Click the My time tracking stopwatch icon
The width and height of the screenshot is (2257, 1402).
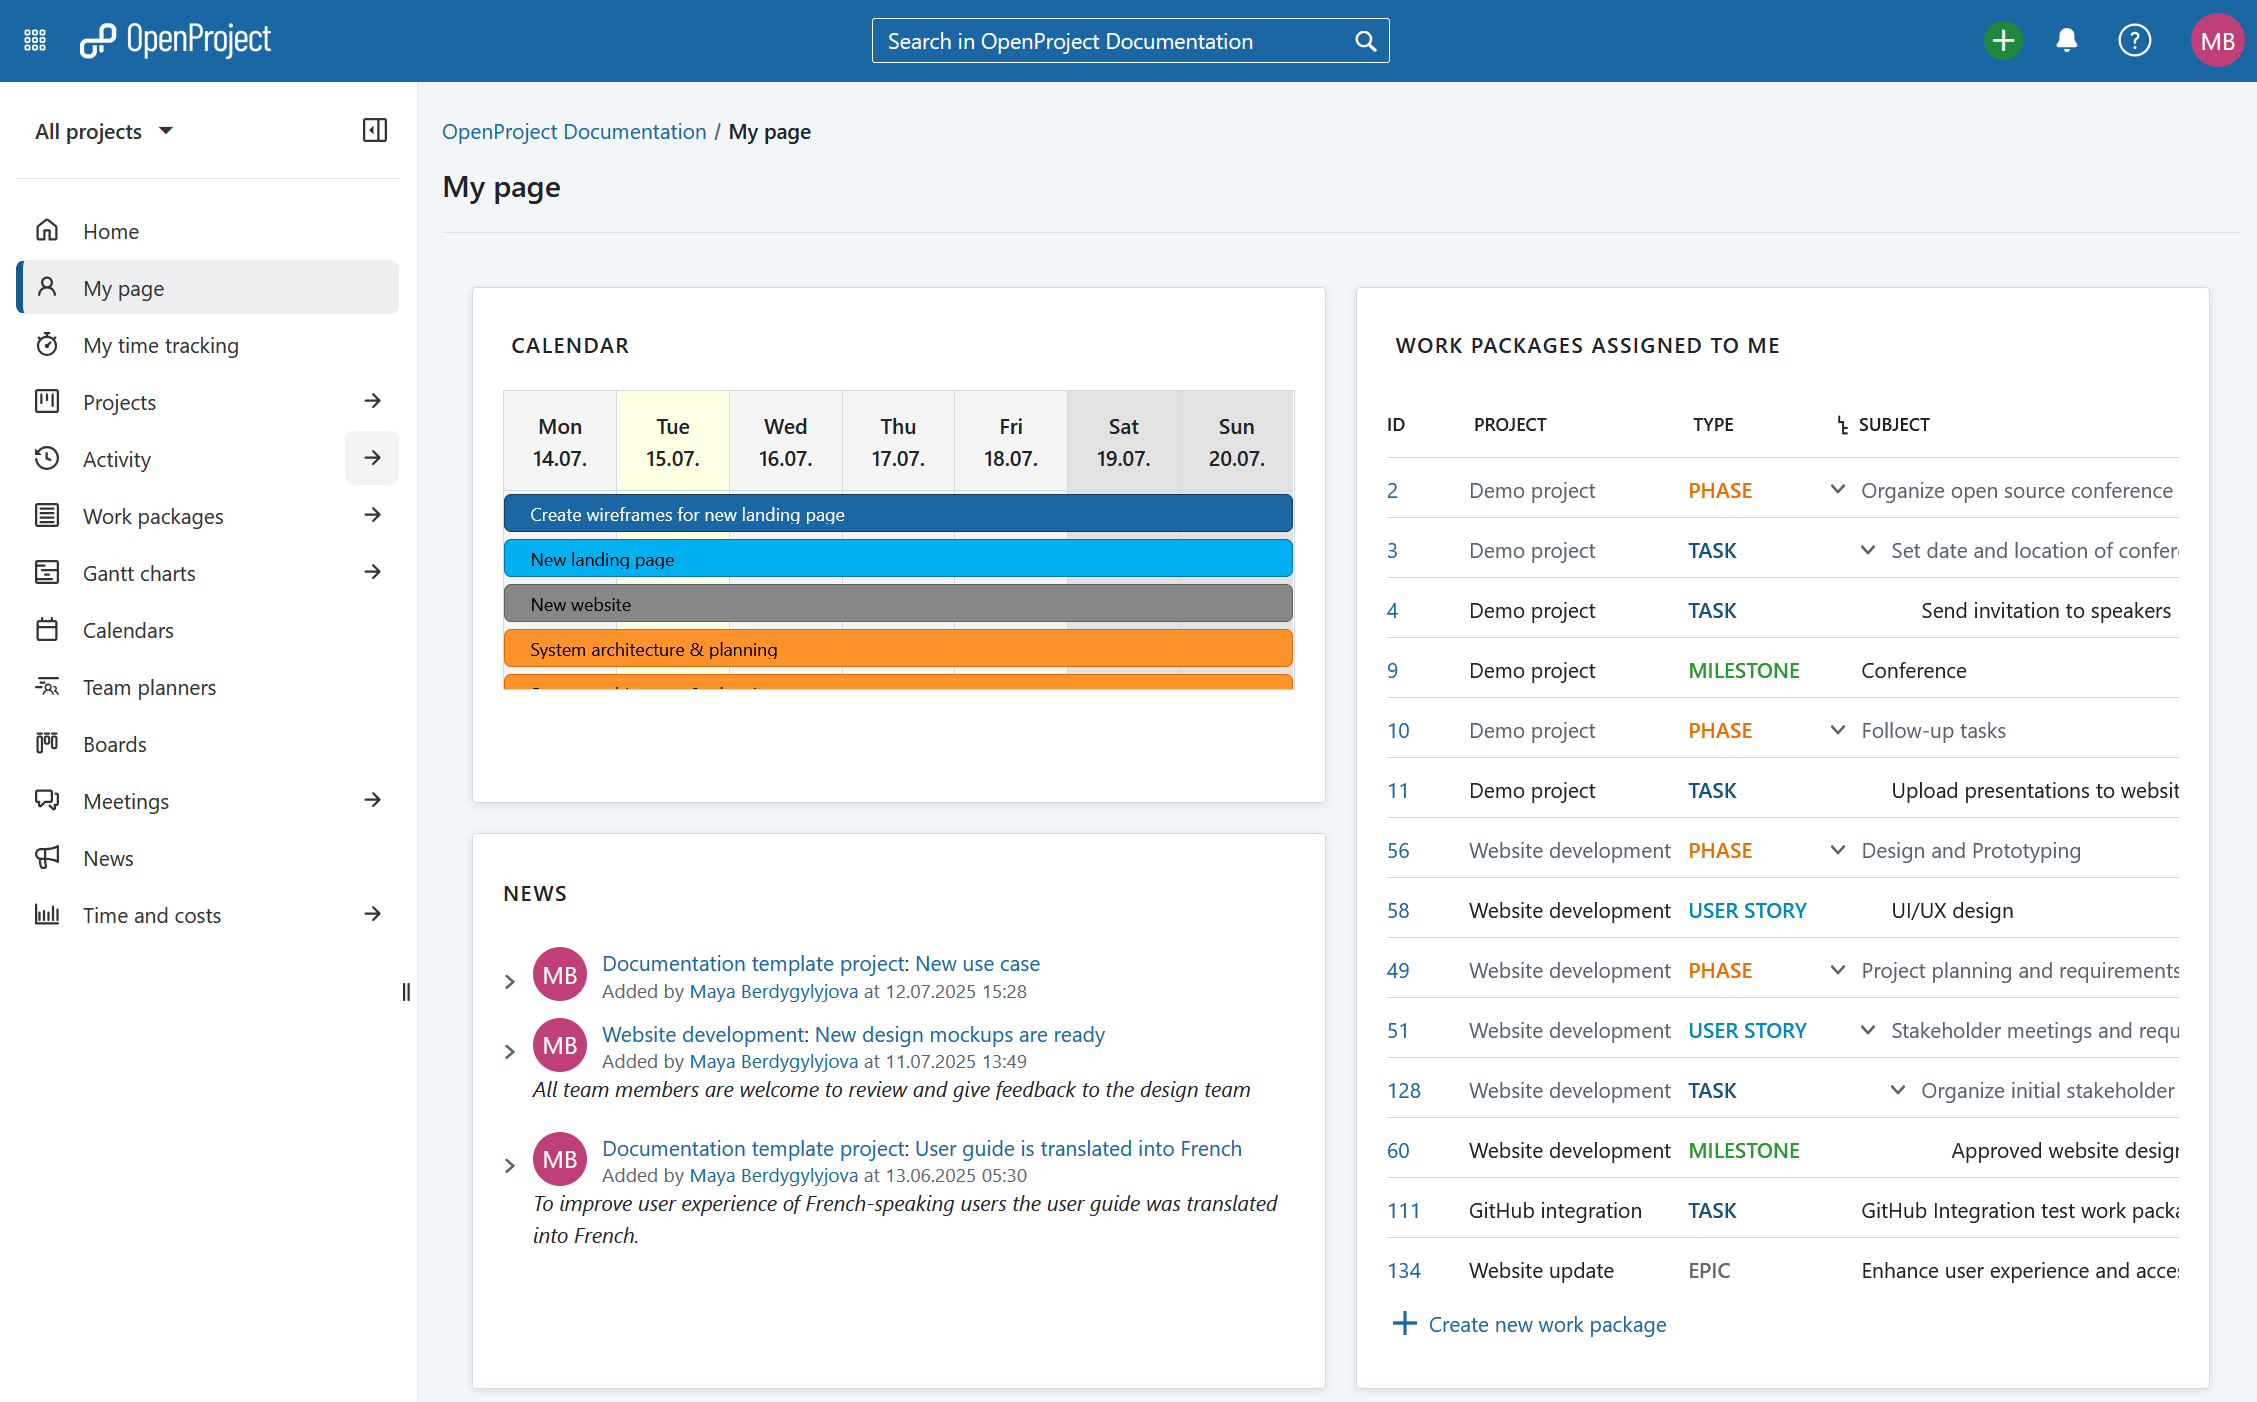coord(47,345)
